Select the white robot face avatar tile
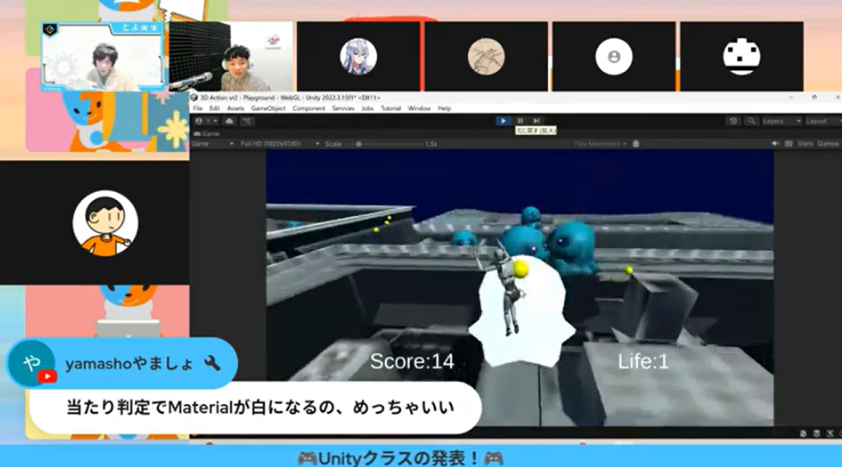842x467 pixels. click(x=742, y=56)
